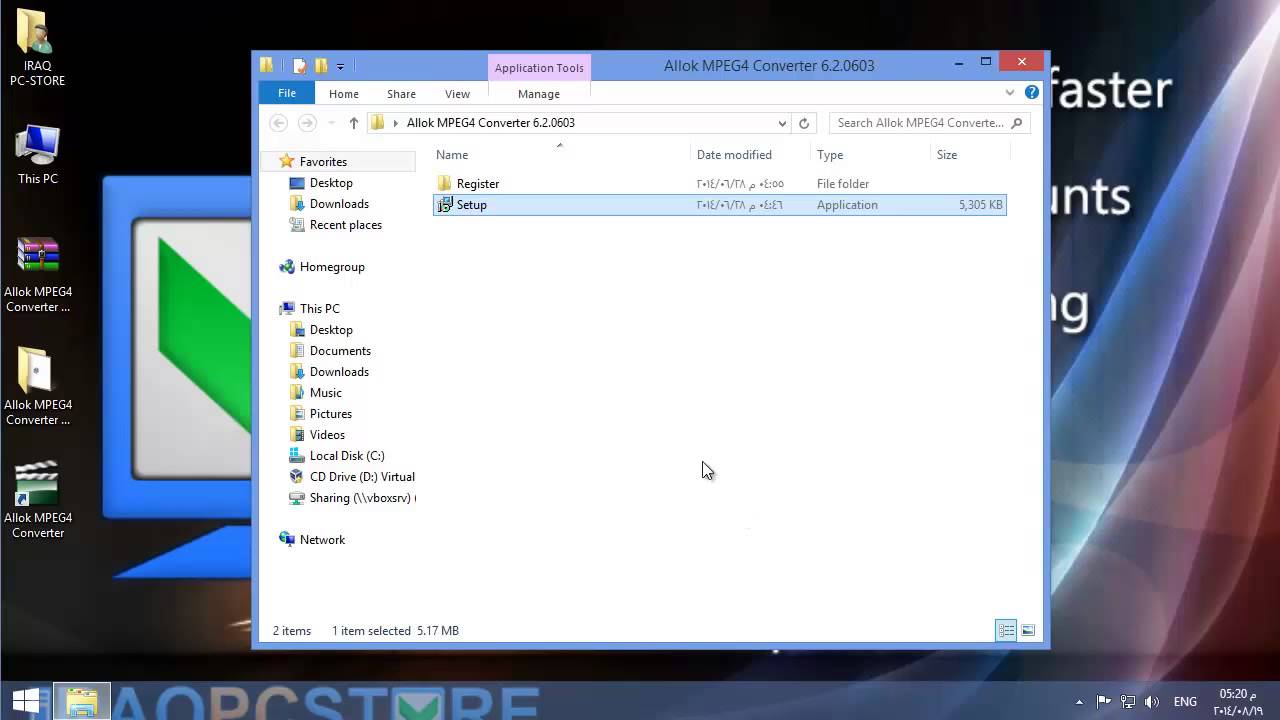
Task: Select Network in navigation pane
Action: (x=322, y=540)
